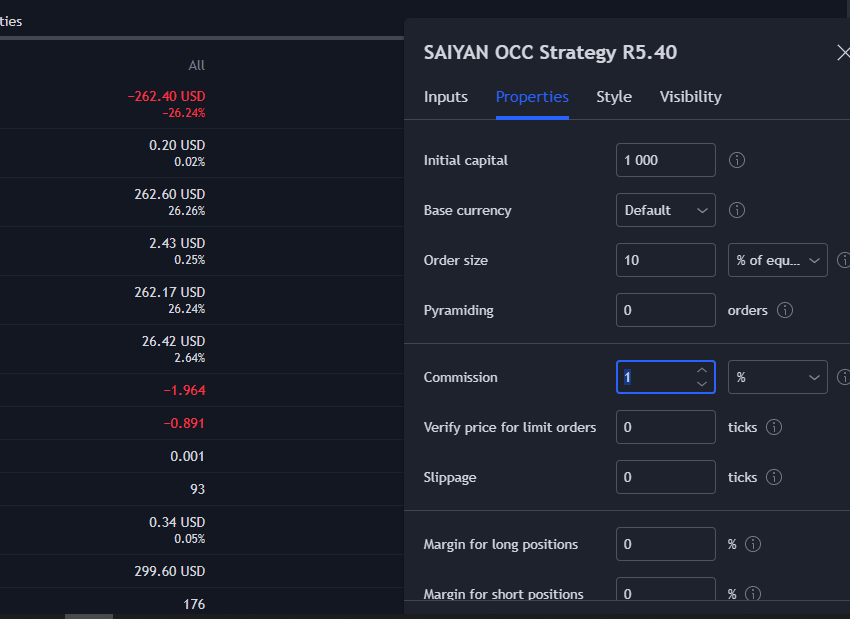Viewport: 850px width, 619px height.
Task: Close the SAIYAN OCC Strategy dialog
Action: pyautogui.click(x=843, y=53)
